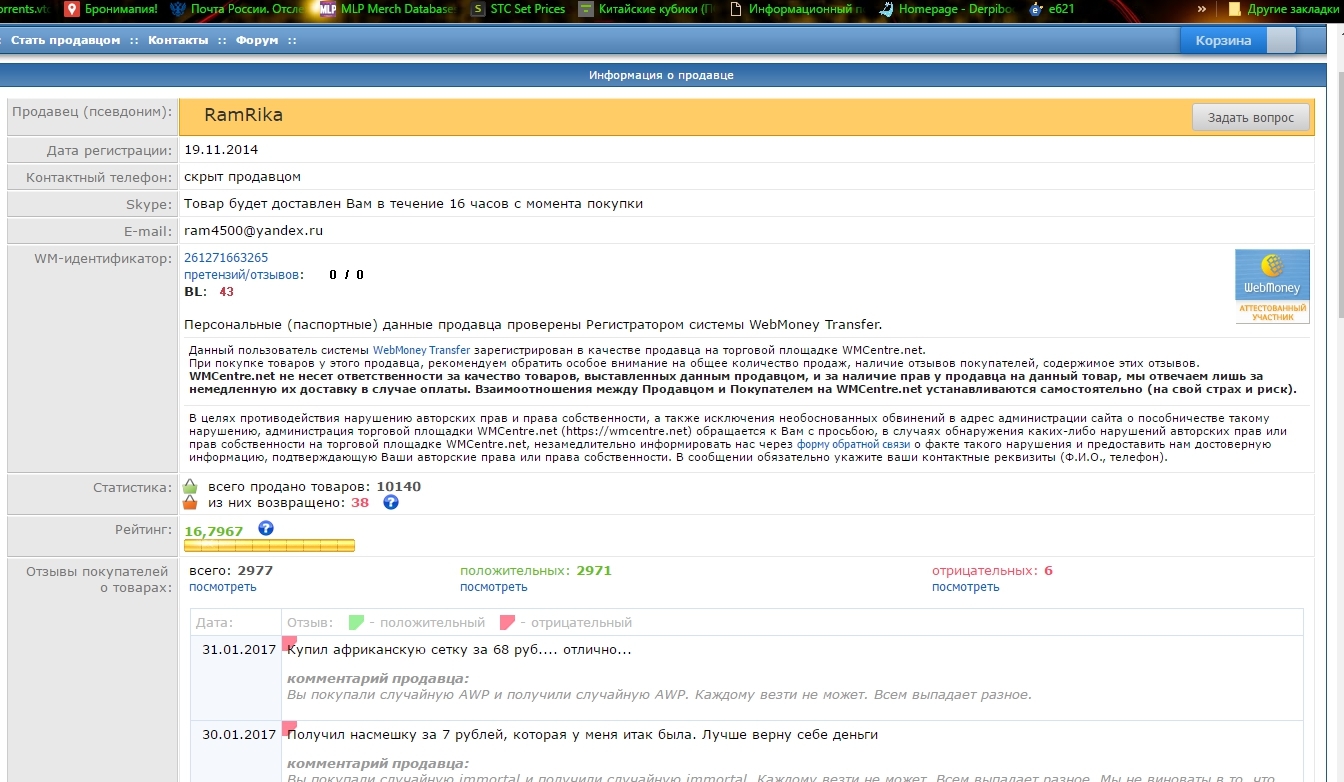Select the review date 30.01.2017

pos(239,734)
